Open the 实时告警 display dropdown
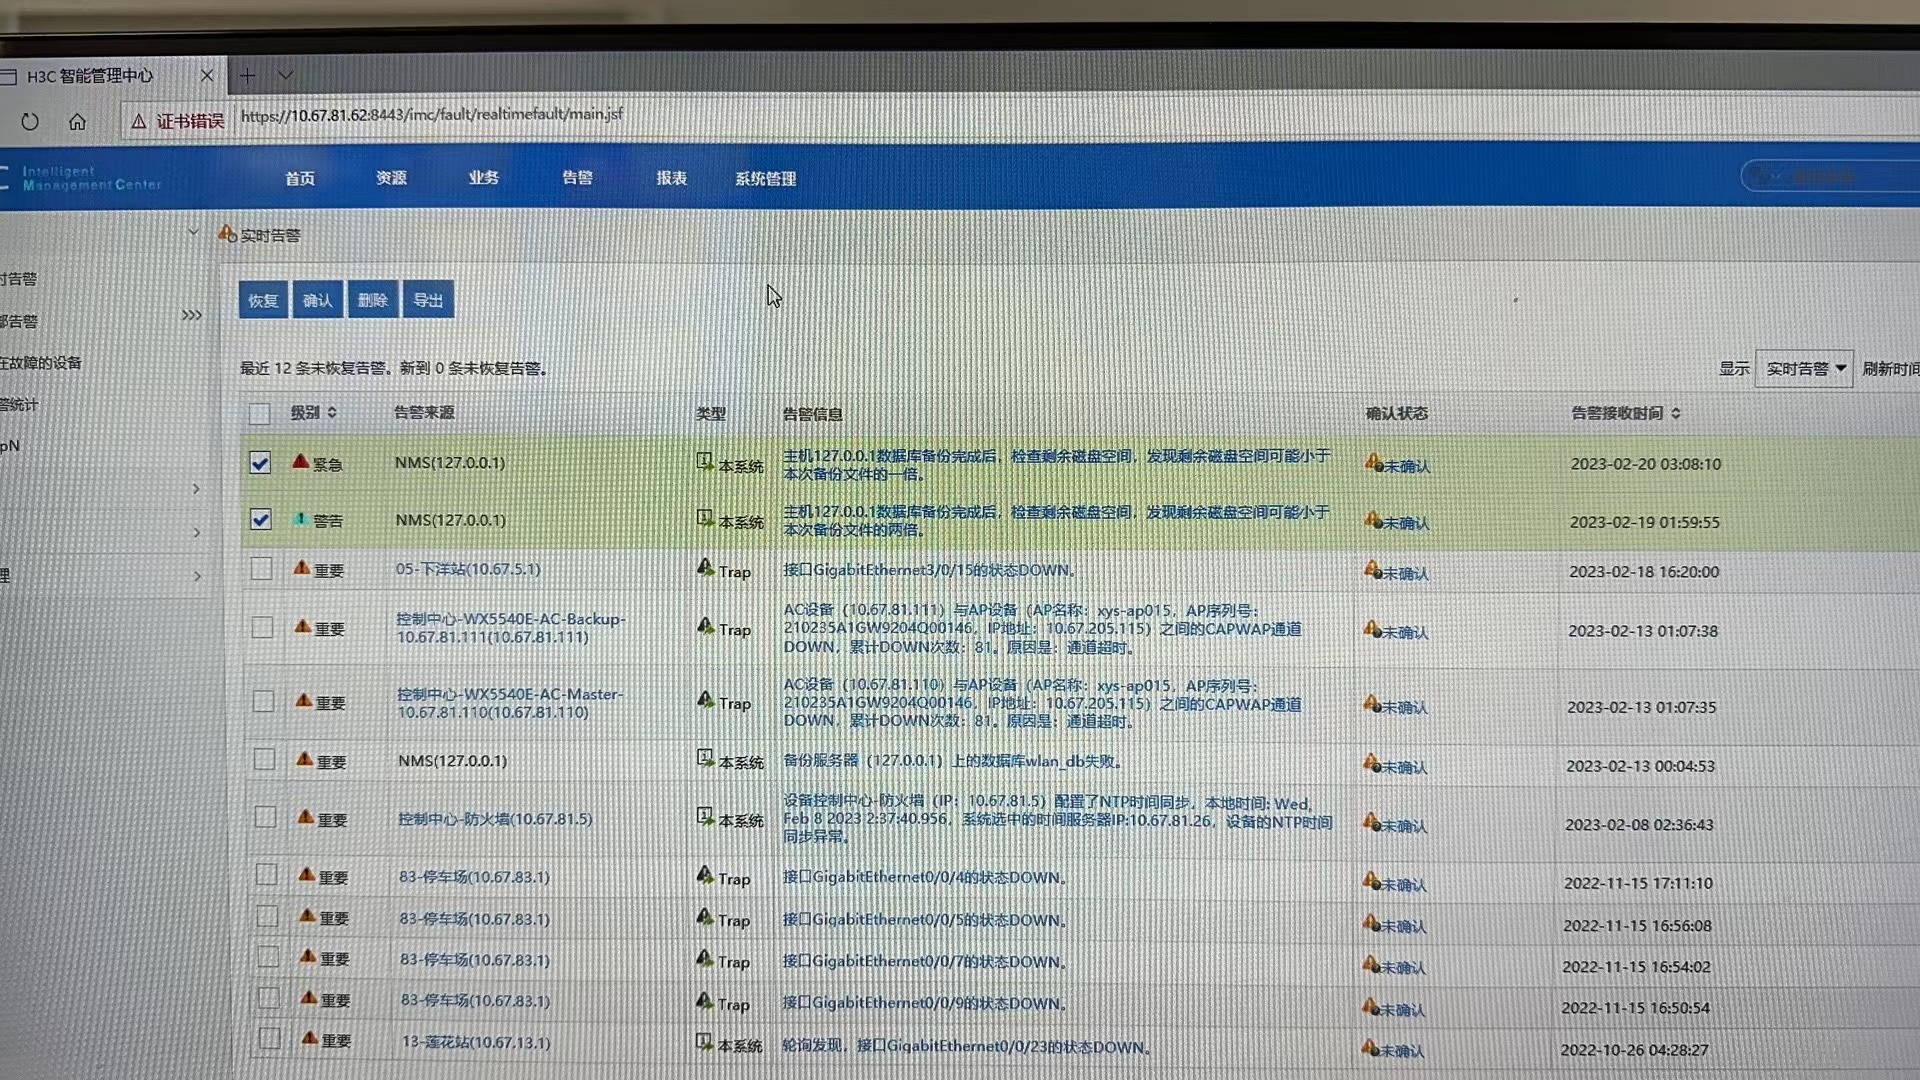Image resolution: width=1920 pixels, height=1080 pixels. (1805, 368)
